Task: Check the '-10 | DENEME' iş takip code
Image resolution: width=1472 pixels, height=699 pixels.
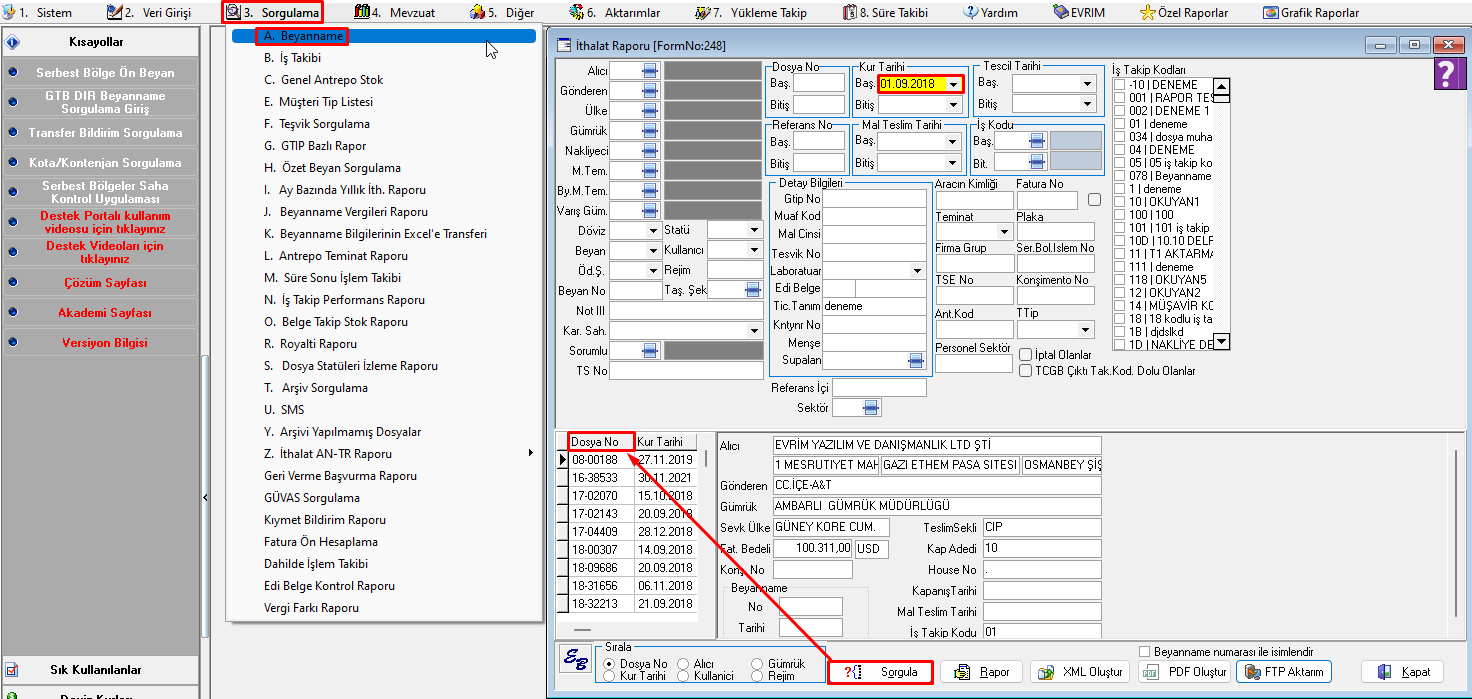Action: 1120,85
